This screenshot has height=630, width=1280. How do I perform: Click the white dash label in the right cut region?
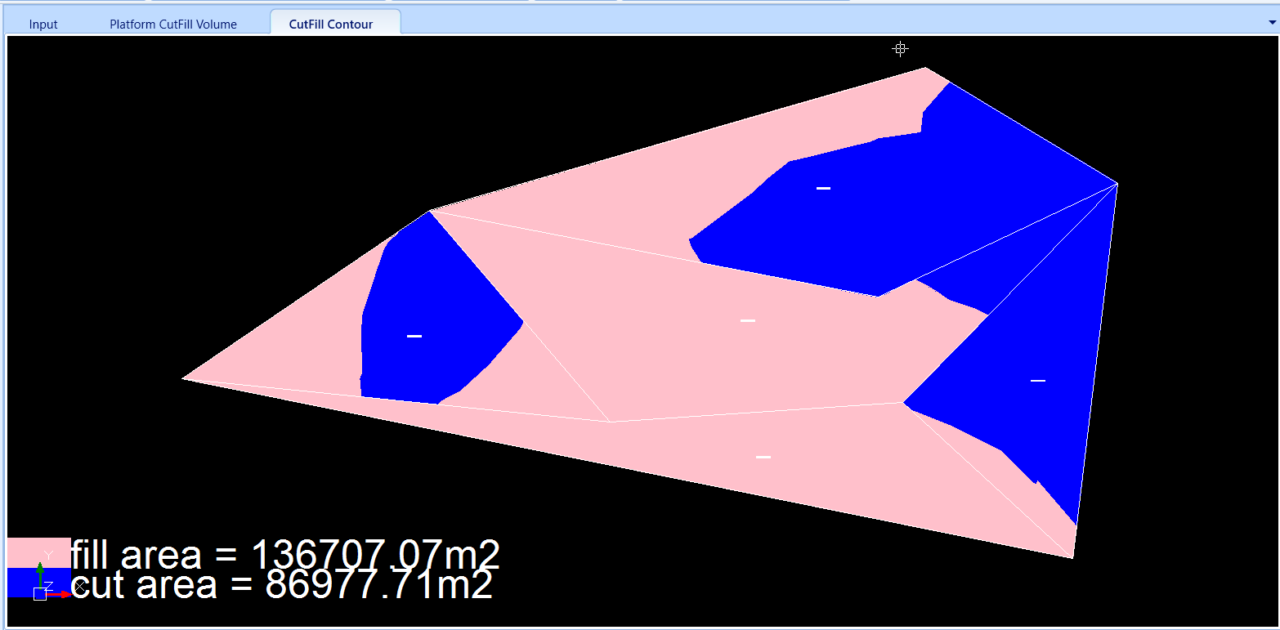[x=1037, y=379]
